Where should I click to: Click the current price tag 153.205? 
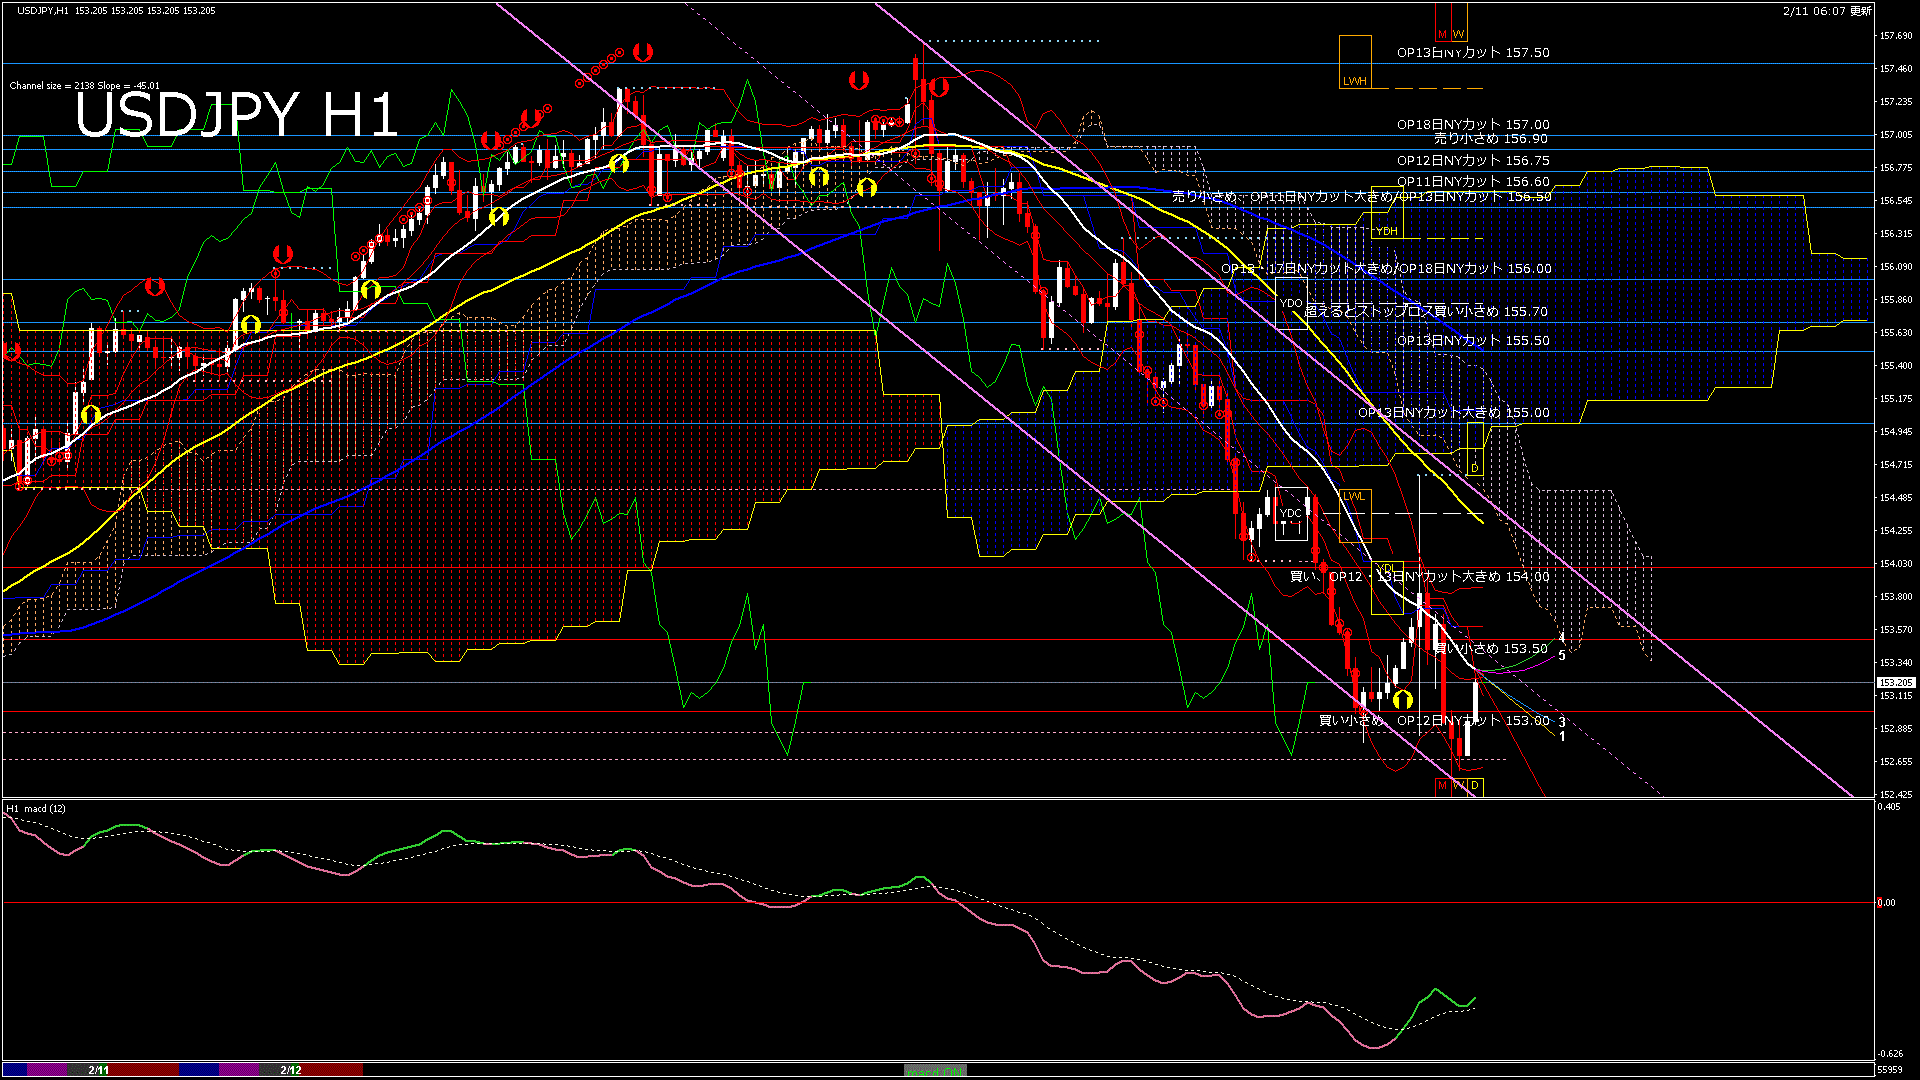[1895, 683]
